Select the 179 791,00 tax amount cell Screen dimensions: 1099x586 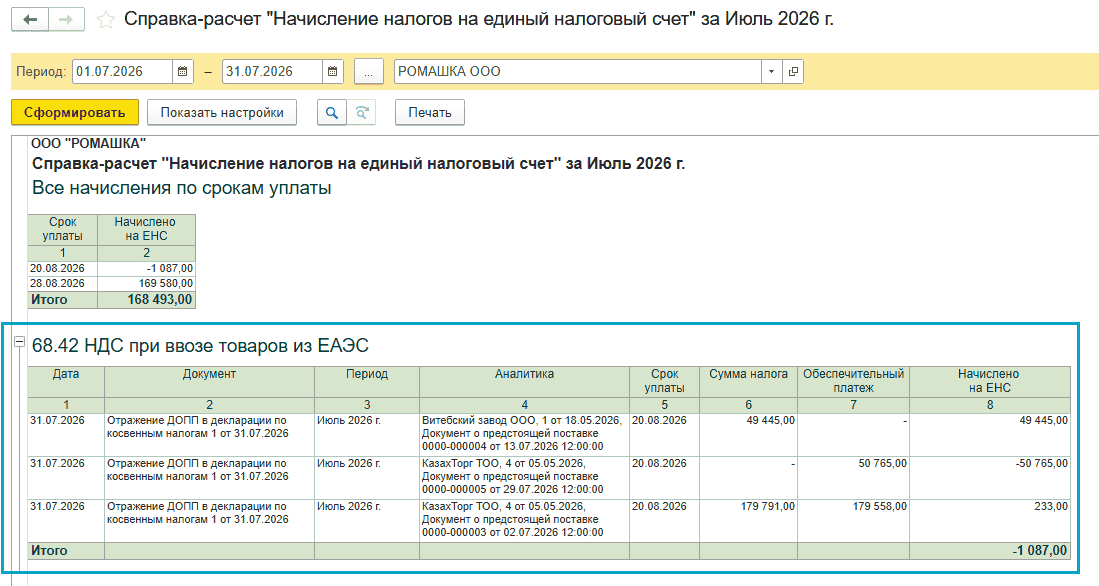point(749,521)
